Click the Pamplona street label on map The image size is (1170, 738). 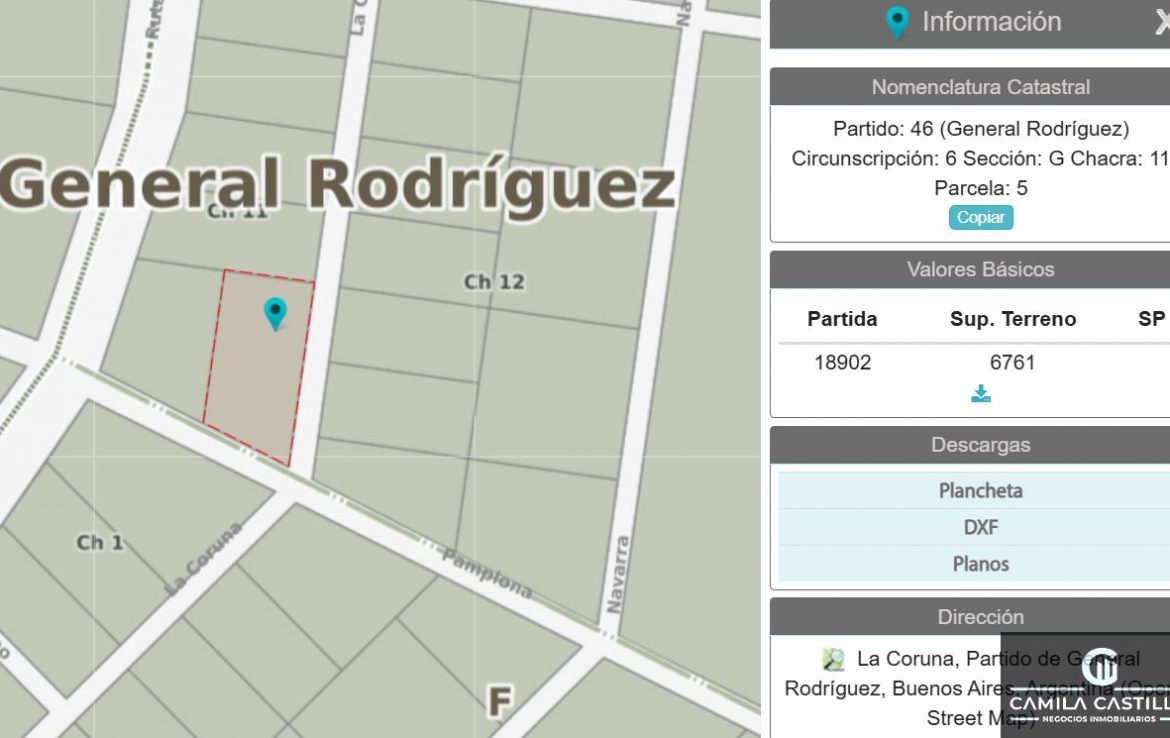point(487,575)
